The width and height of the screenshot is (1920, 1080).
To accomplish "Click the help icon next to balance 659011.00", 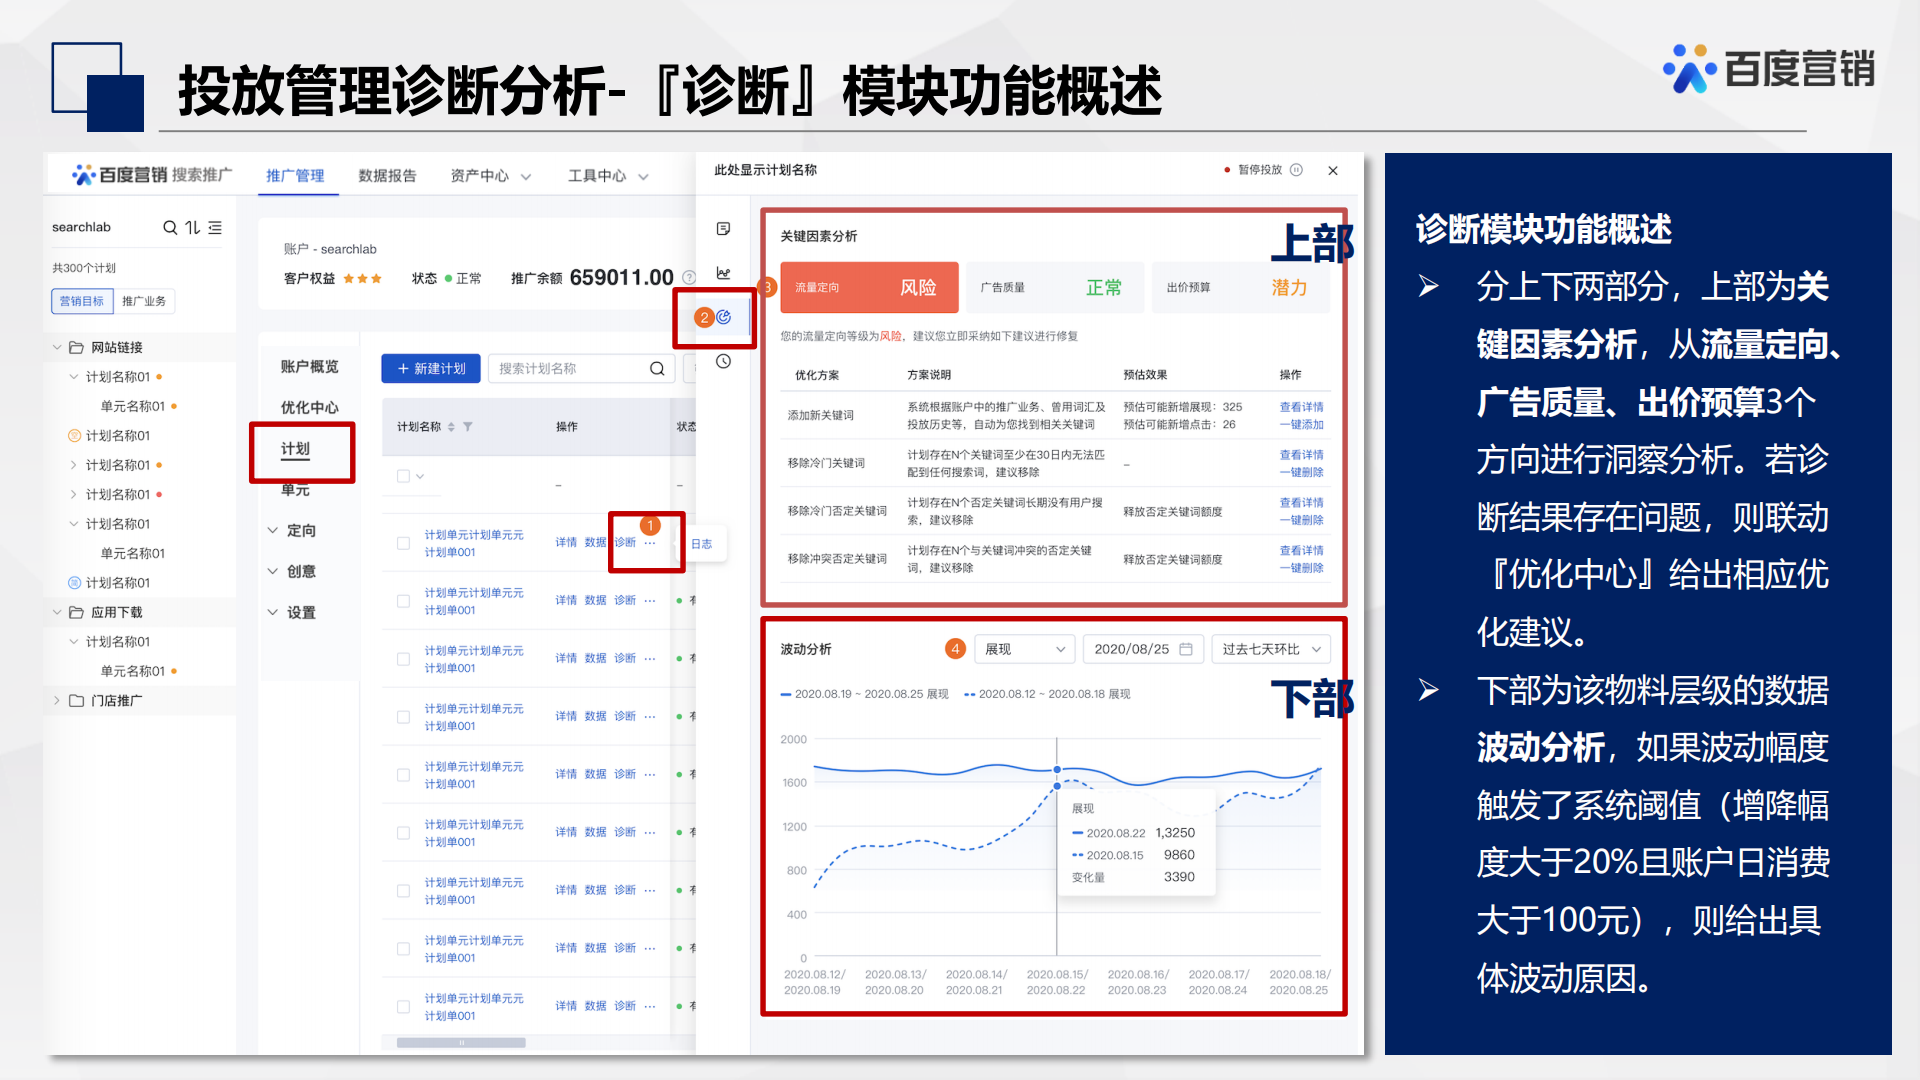I will pyautogui.click(x=689, y=277).
